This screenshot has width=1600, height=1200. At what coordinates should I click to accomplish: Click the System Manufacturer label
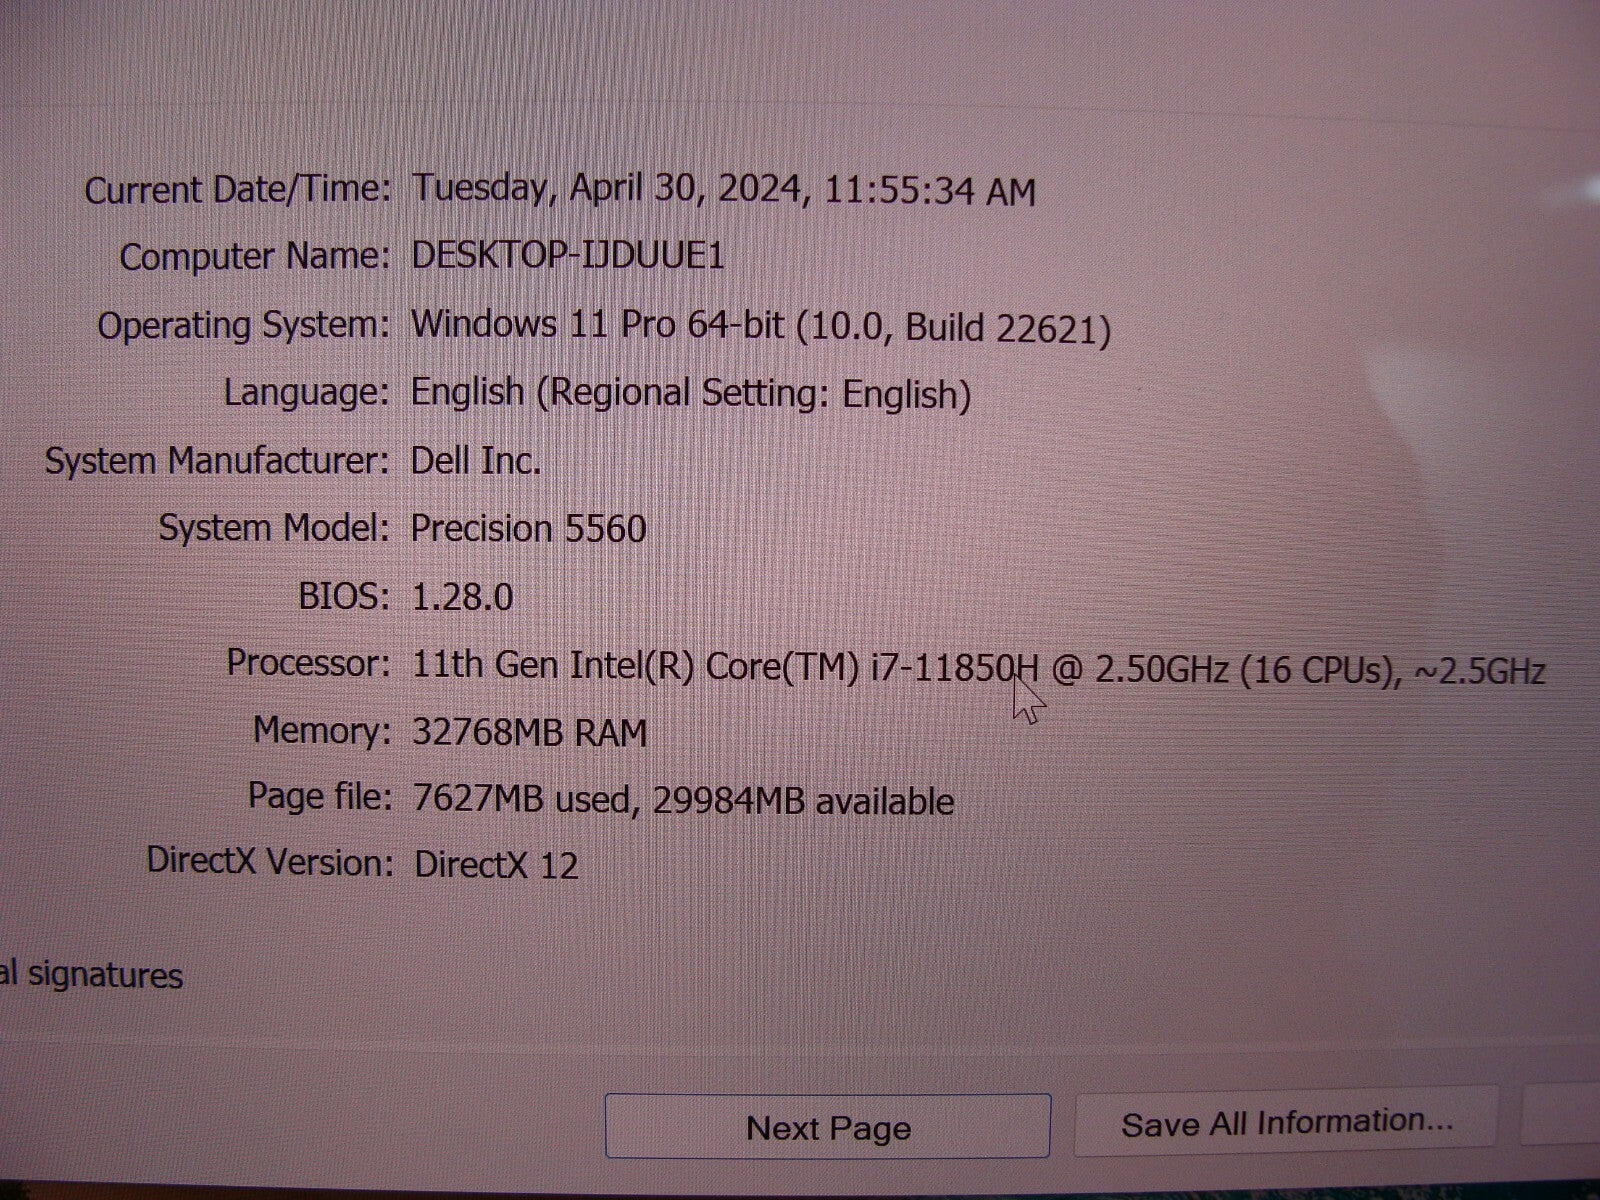217,461
